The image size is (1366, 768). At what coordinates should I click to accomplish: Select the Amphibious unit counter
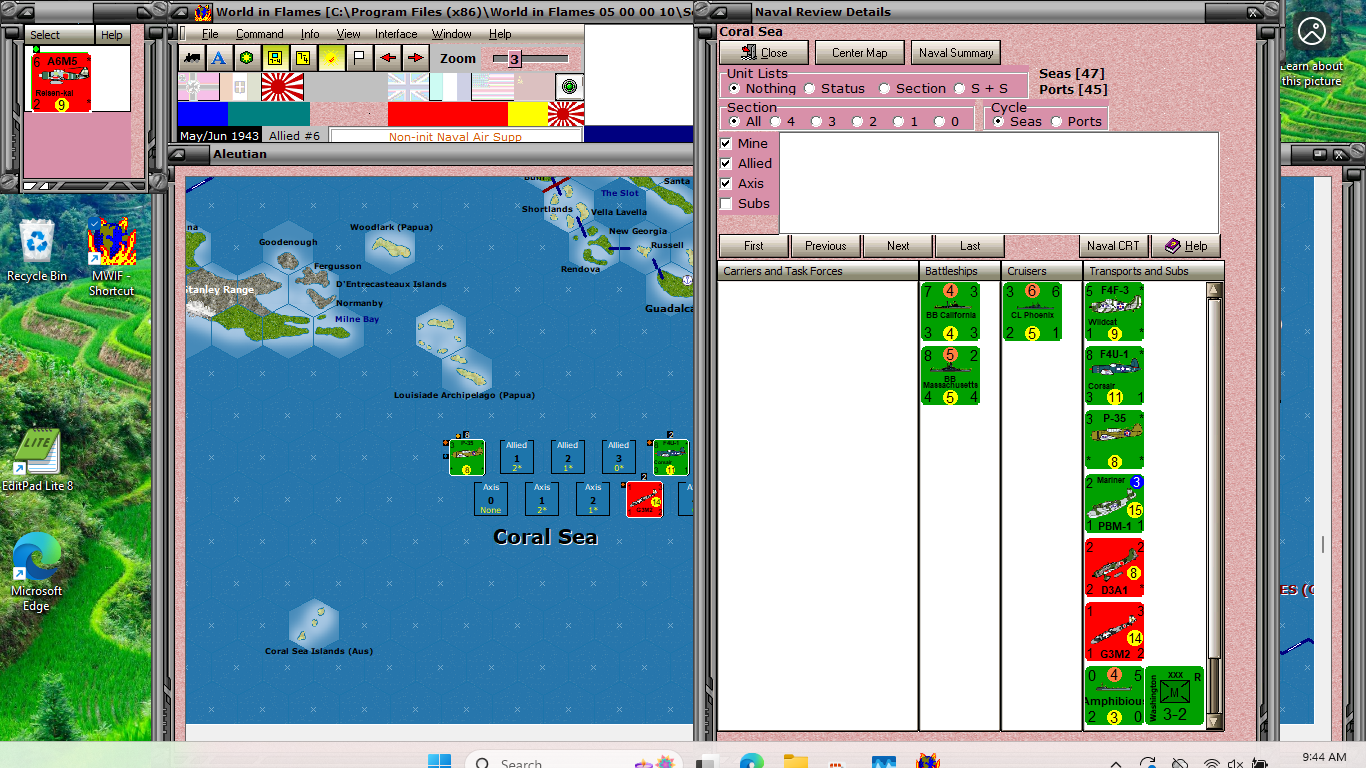point(1114,696)
